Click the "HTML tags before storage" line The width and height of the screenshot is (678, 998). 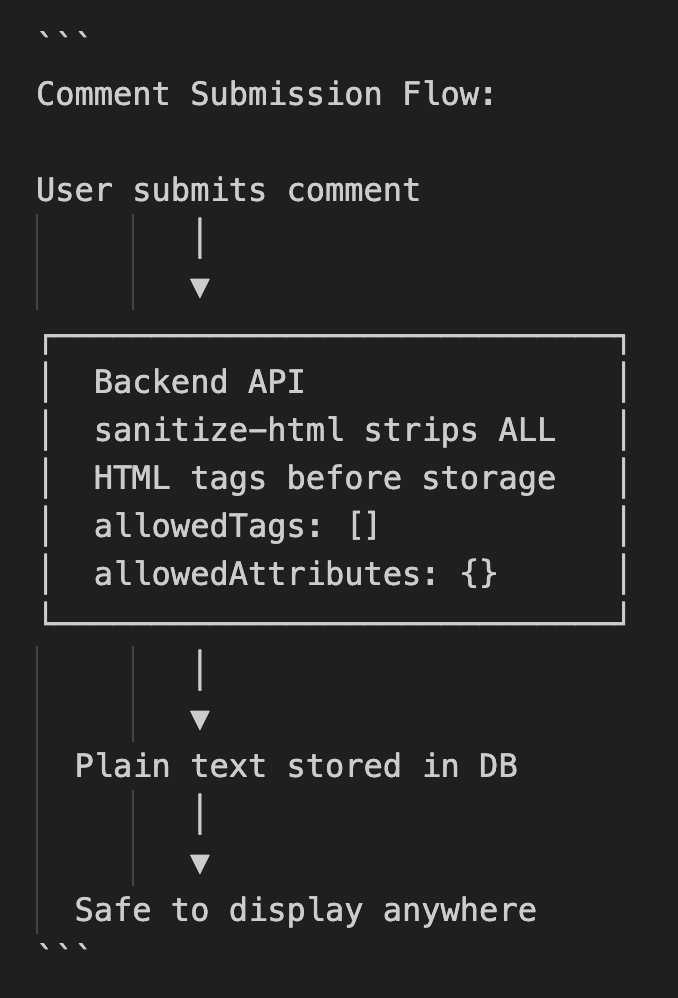coord(324,478)
